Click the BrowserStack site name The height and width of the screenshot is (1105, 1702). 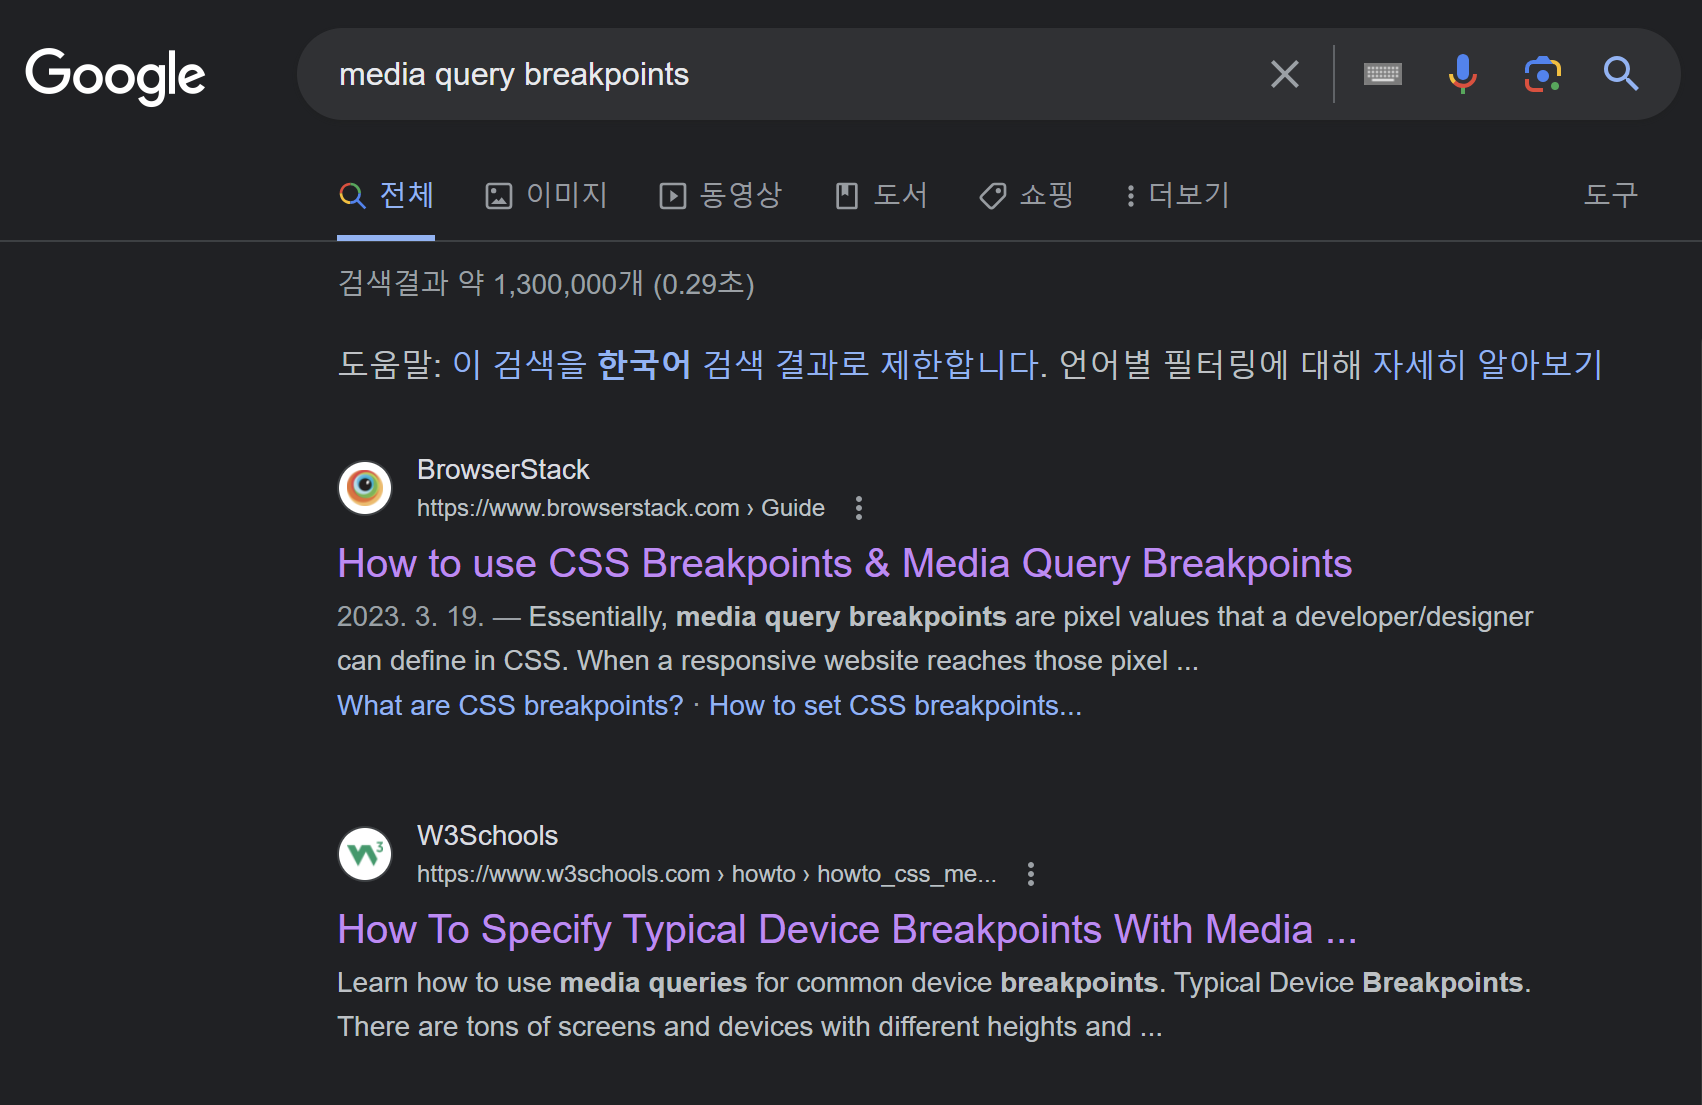tap(503, 469)
